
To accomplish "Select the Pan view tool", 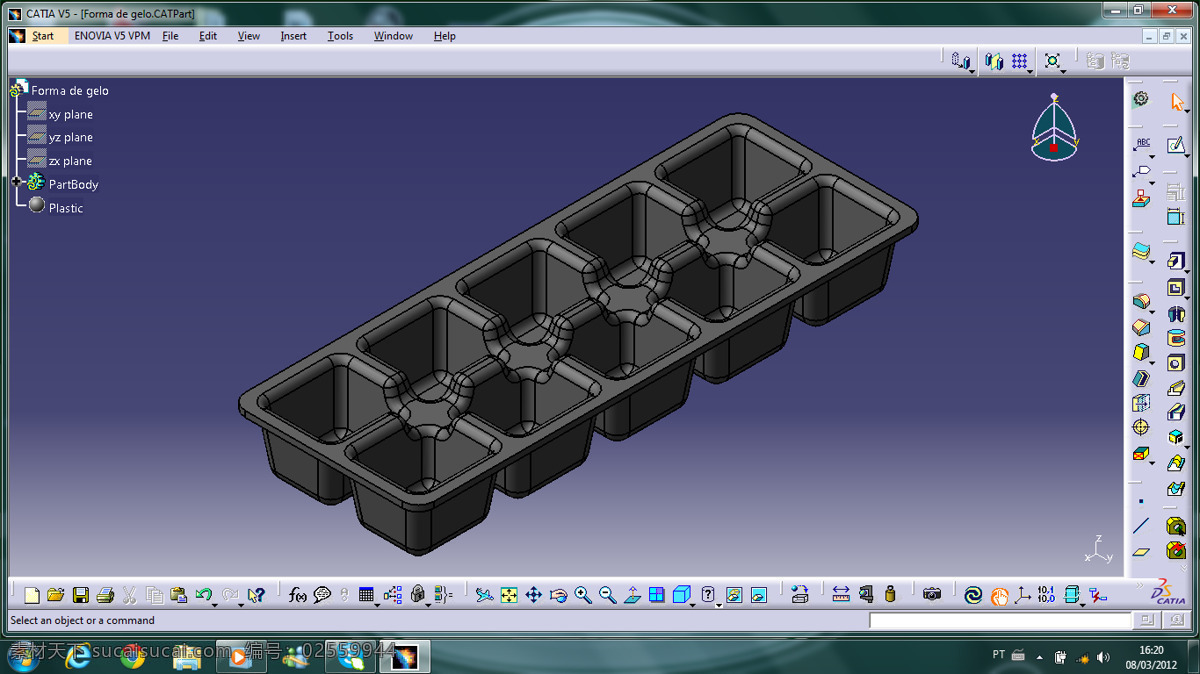I will click(533, 595).
